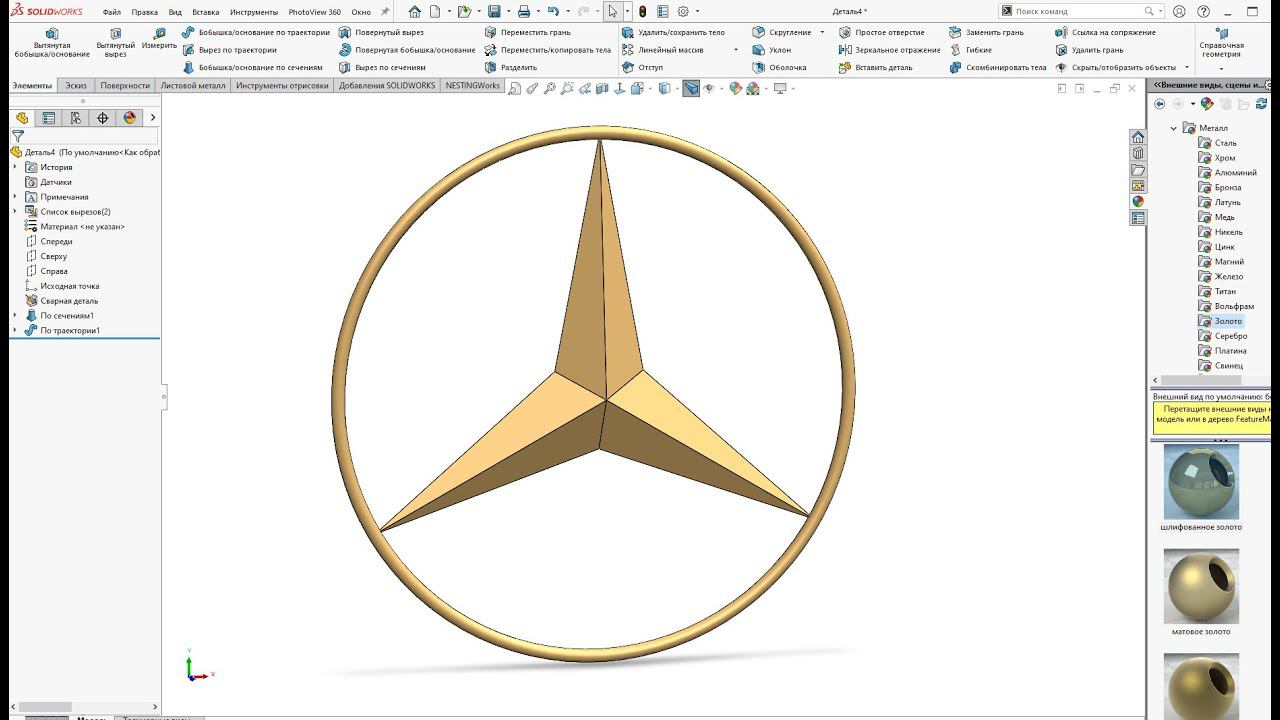Toggle the rebuild traffic light icon

[x=642, y=12]
